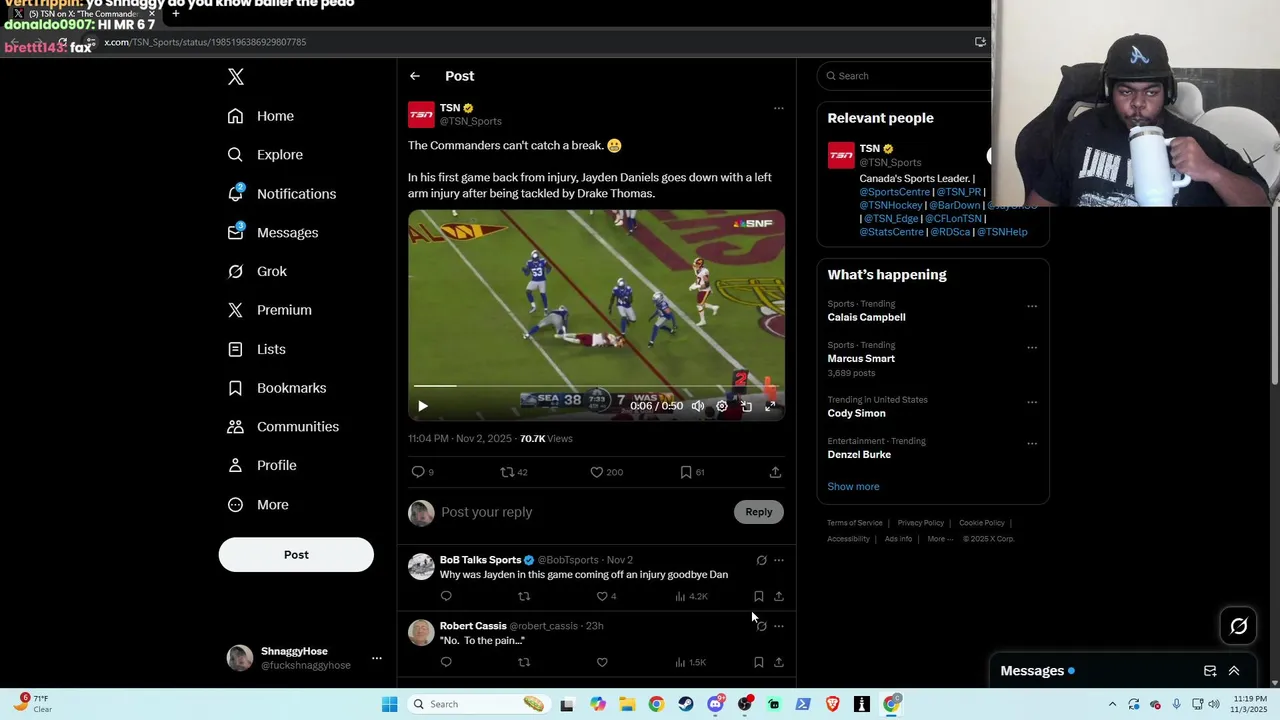
Task: Share the TSN post
Action: click(775, 472)
